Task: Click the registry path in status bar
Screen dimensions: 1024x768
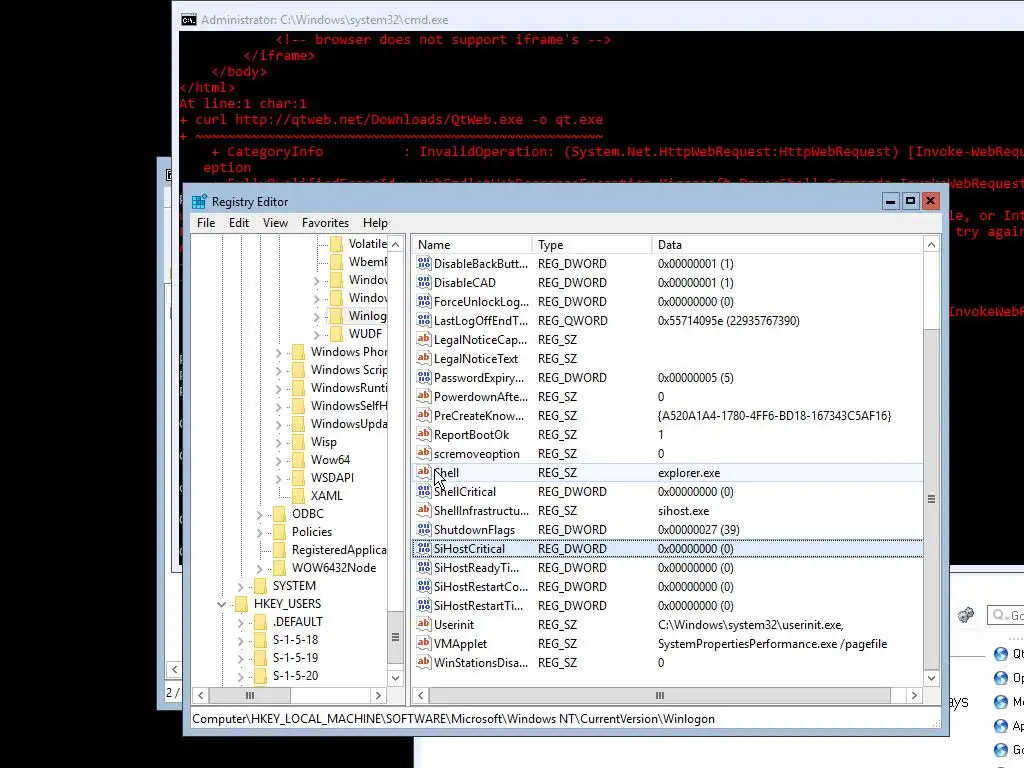Action: point(453,719)
